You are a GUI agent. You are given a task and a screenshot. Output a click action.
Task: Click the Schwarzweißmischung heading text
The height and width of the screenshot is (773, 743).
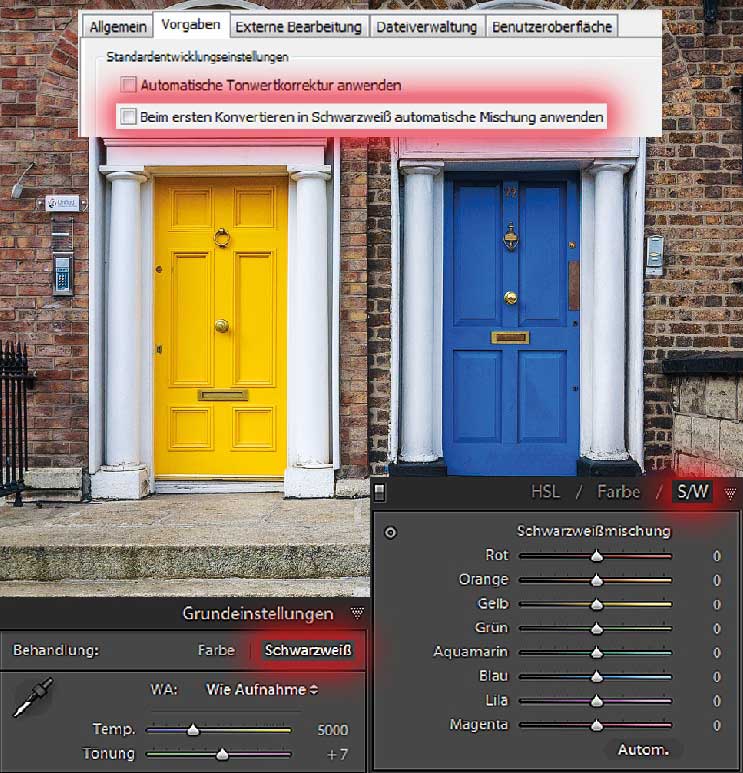pos(594,531)
